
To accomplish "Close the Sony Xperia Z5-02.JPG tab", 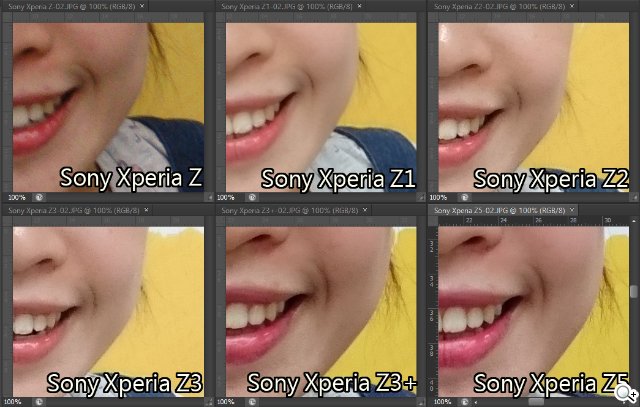I will click(x=572, y=210).
